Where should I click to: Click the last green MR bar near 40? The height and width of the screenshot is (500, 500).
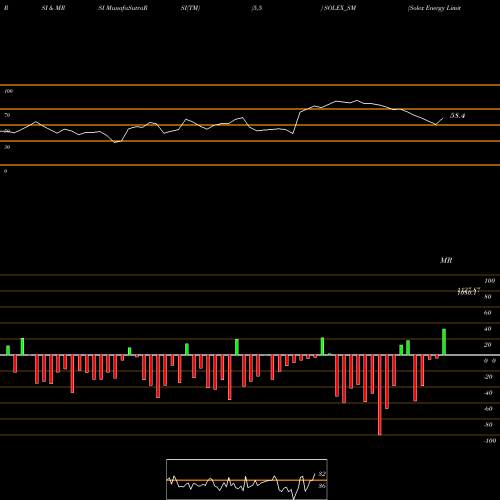pyautogui.click(x=444, y=342)
